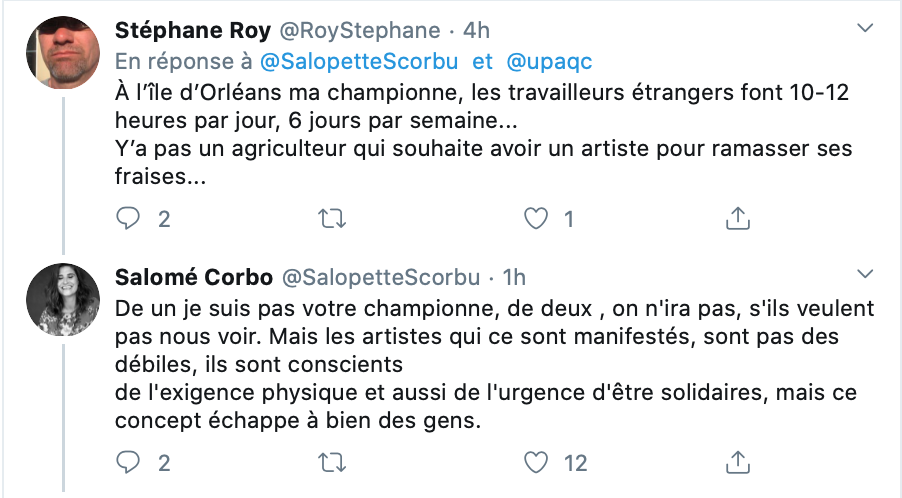Reply to Stéphane Roy's tweet
Image resolution: width=902 pixels, height=498 pixels.
pyautogui.click(x=128, y=219)
